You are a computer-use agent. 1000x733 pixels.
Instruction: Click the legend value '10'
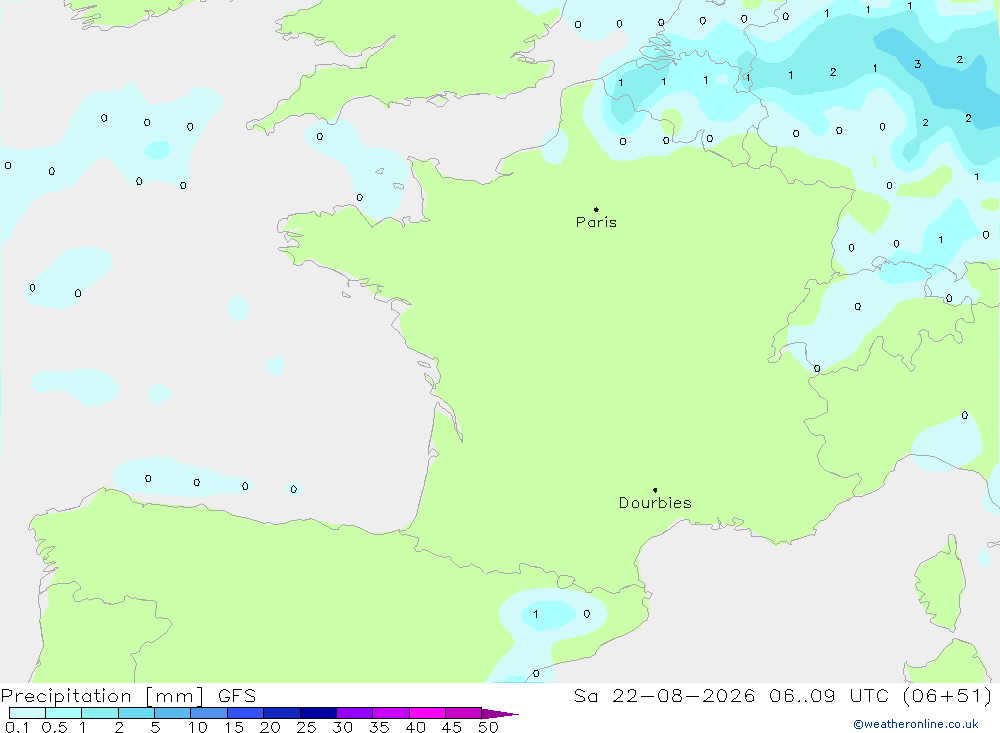[198, 727]
